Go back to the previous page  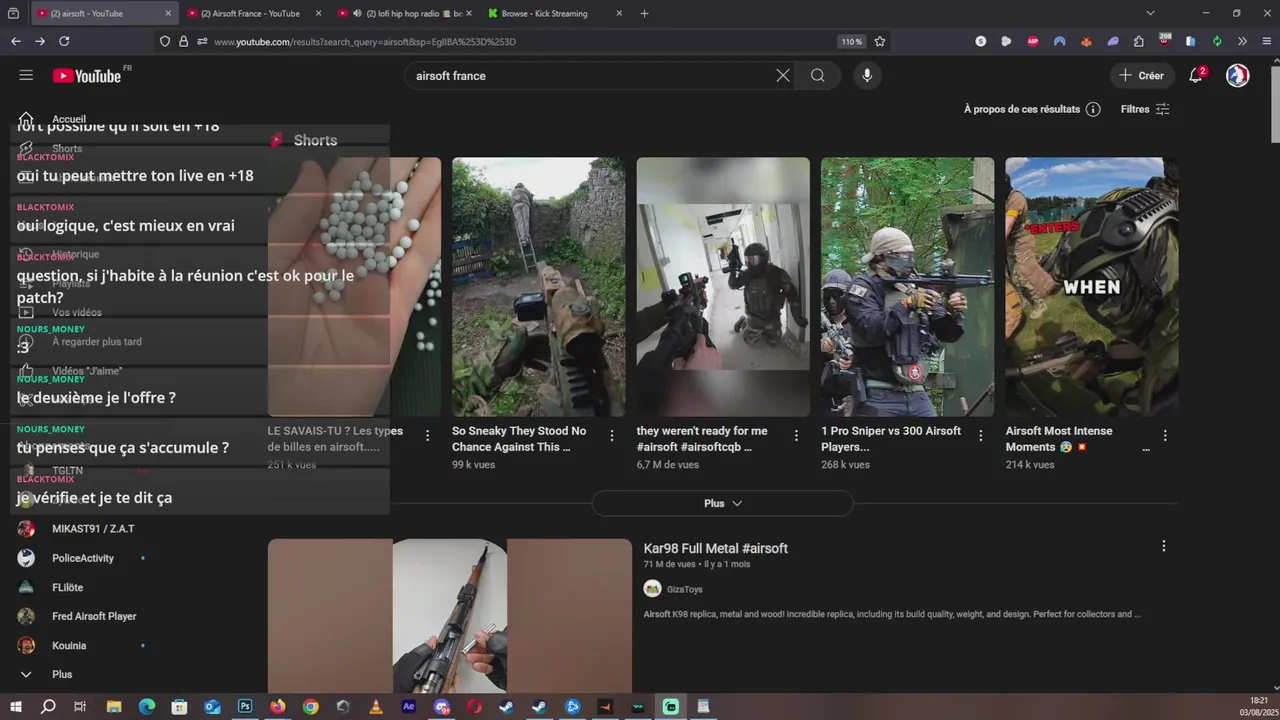click(x=15, y=41)
